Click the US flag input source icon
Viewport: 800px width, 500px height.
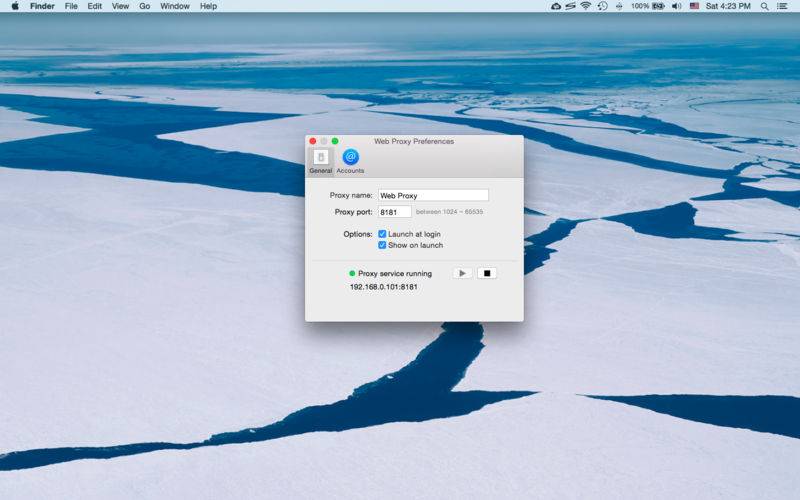coord(694,6)
